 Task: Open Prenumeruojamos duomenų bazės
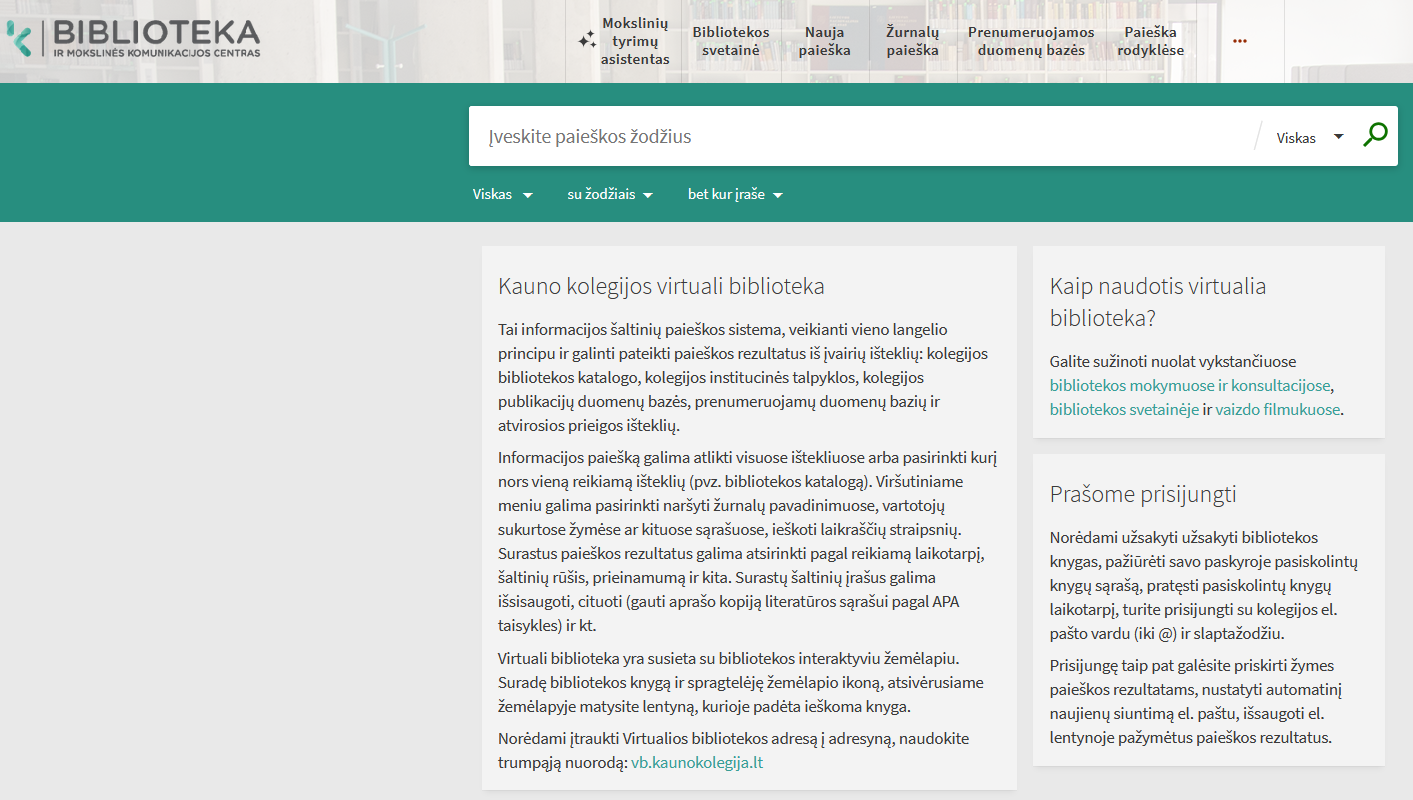tap(1031, 41)
